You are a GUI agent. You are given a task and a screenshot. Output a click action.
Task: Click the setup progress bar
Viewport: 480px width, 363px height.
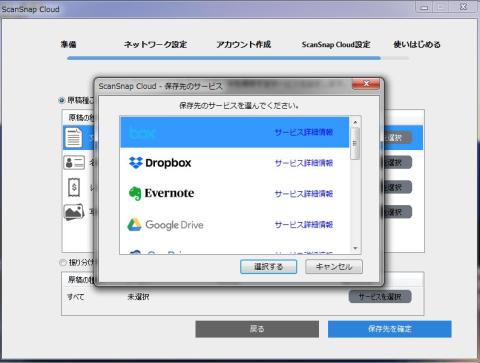click(x=238, y=58)
